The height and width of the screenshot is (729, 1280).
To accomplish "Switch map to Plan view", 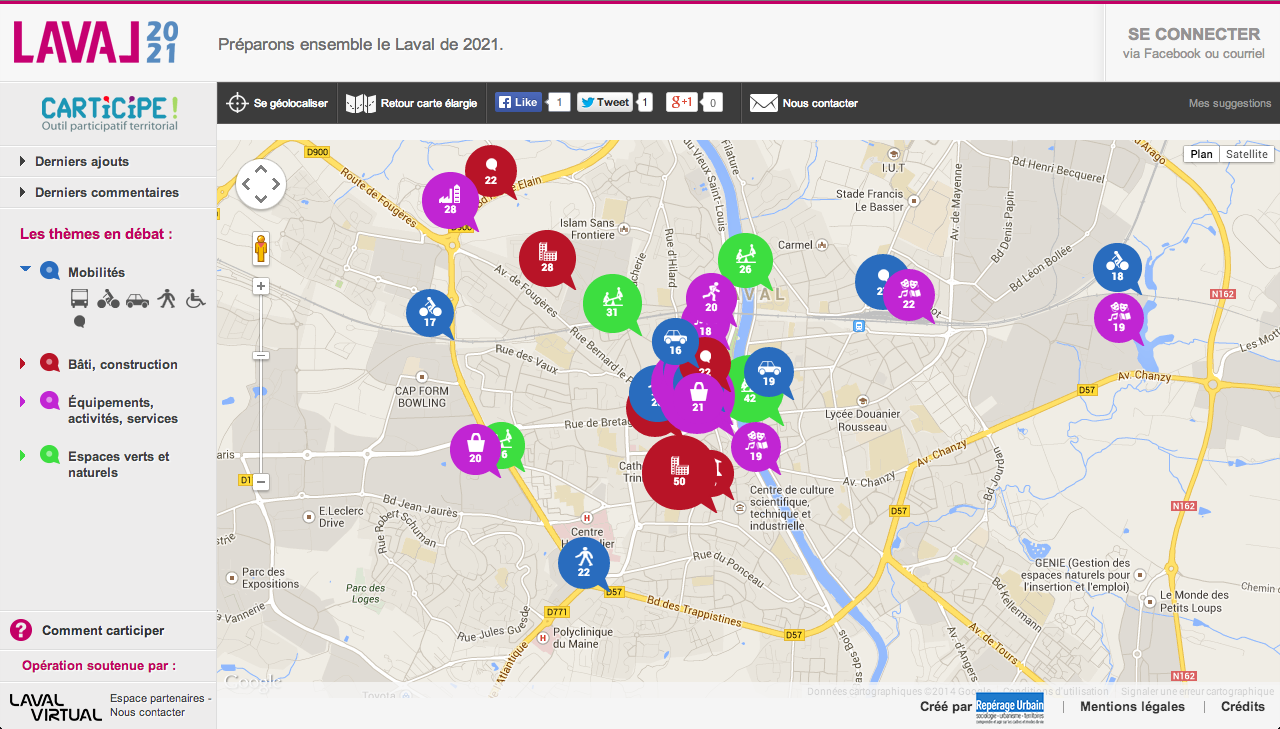I will tap(1201, 154).
